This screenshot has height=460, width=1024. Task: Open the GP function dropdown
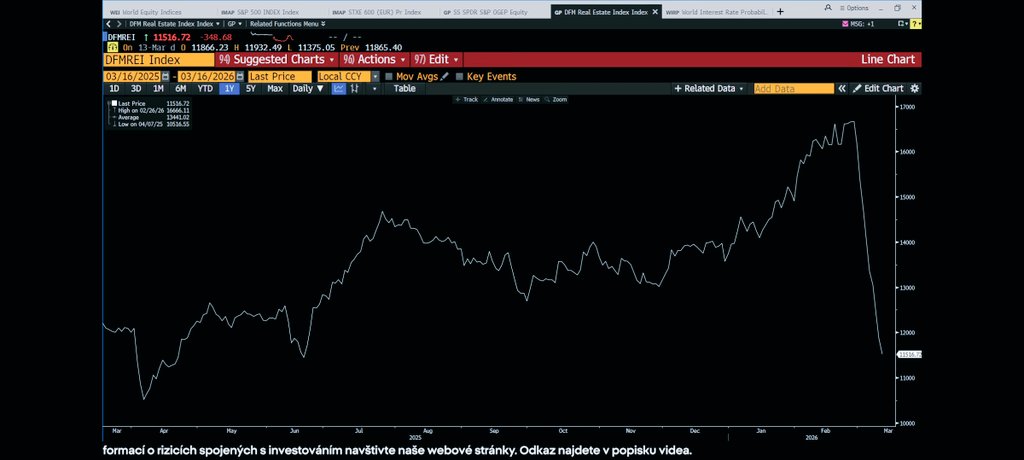click(234, 24)
